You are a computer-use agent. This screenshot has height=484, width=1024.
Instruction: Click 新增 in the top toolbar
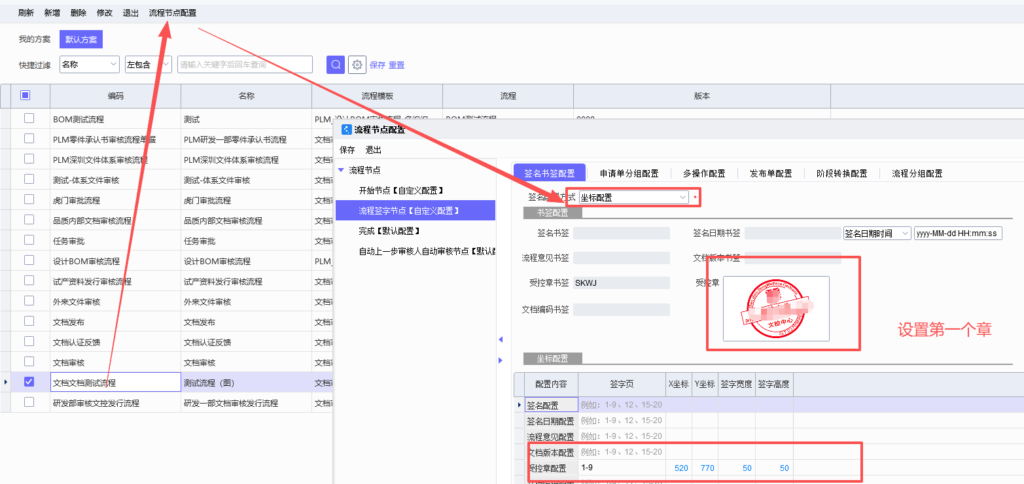(52, 12)
